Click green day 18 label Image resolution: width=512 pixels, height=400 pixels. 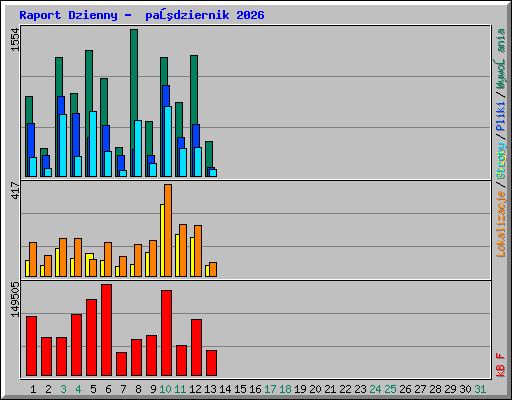click(285, 389)
